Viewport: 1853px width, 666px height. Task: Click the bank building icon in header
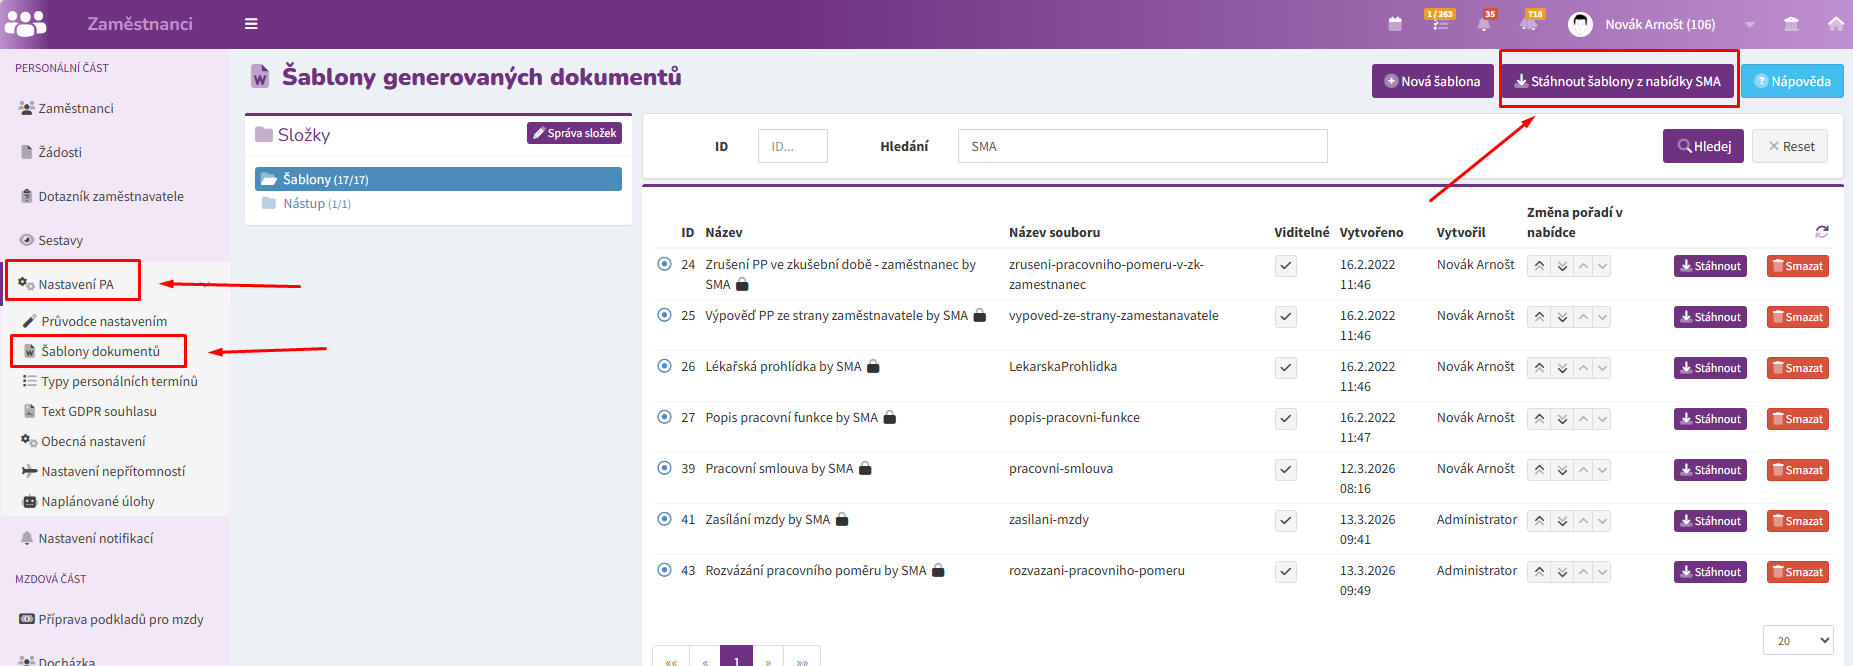1791,24
